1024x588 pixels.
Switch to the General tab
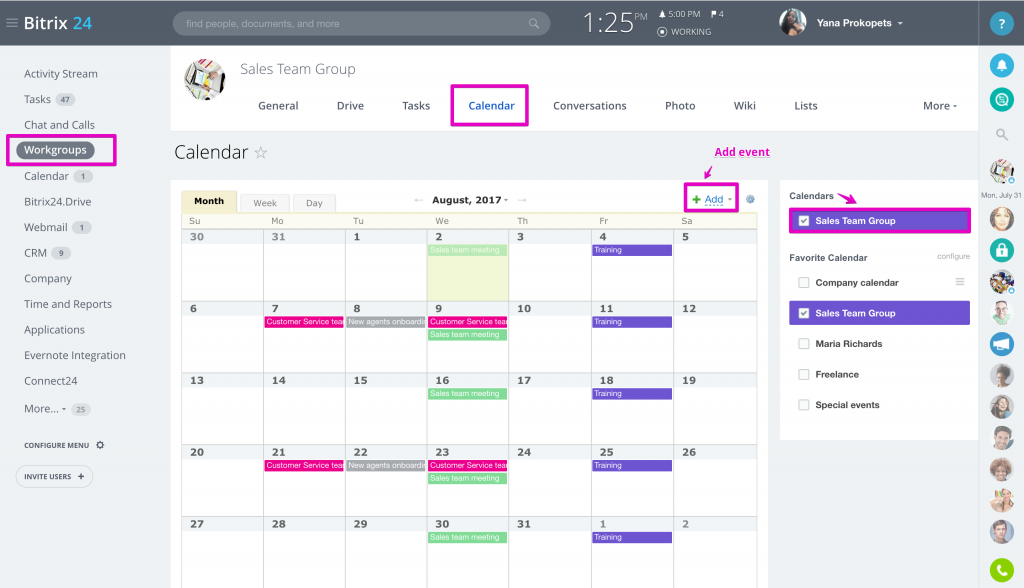click(x=278, y=106)
